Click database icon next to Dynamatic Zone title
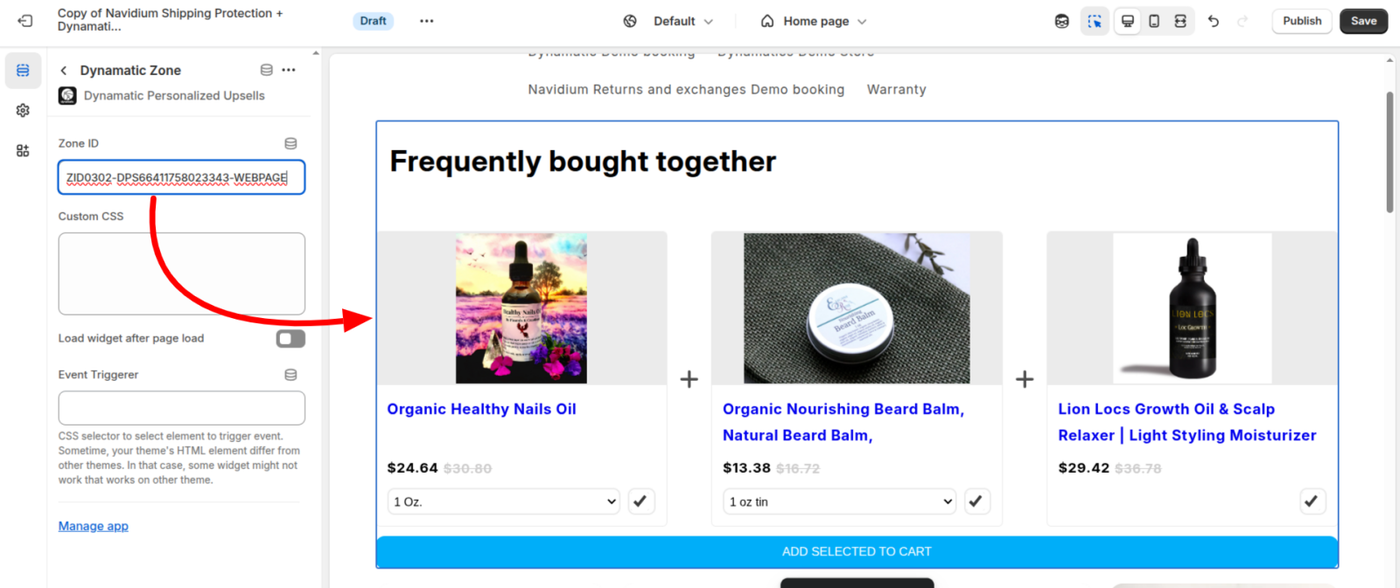Screen dimensions: 1400x588 [x=266, y=70]
